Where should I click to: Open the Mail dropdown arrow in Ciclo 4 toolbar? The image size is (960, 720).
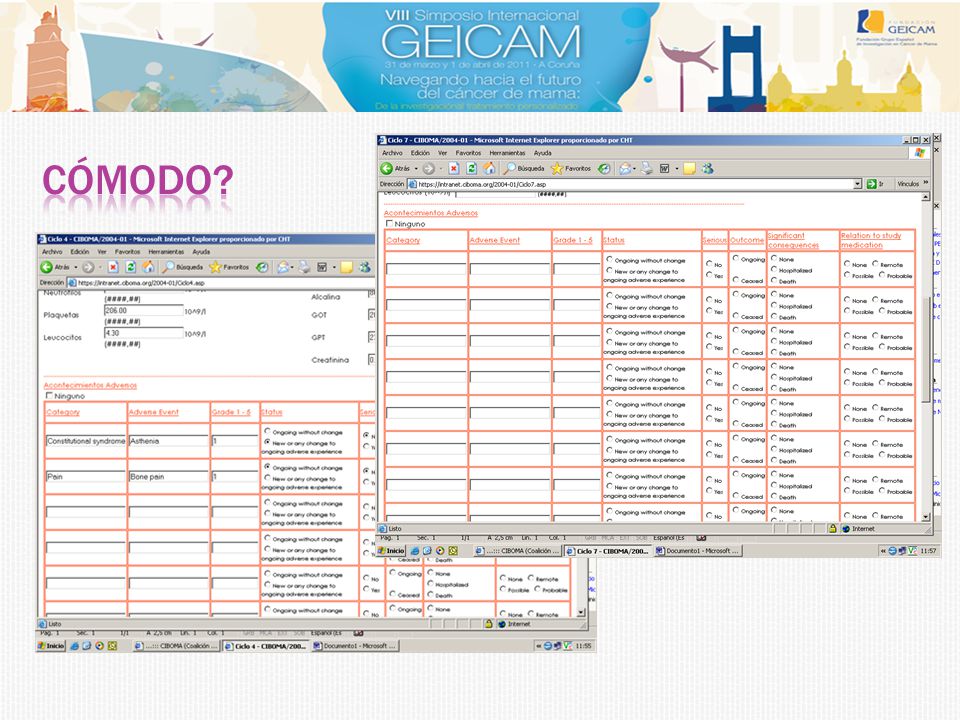tap(293, 267)
